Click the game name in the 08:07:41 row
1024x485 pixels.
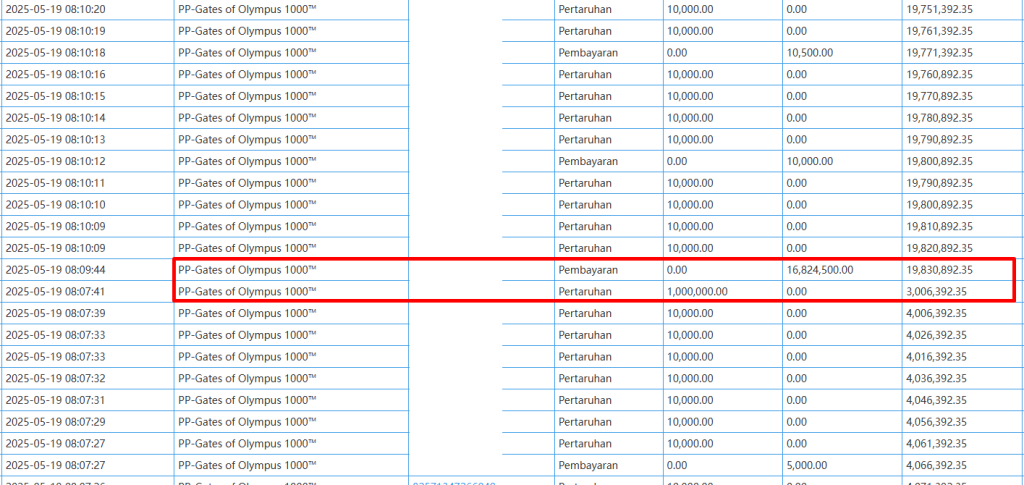tap(248, 291)
